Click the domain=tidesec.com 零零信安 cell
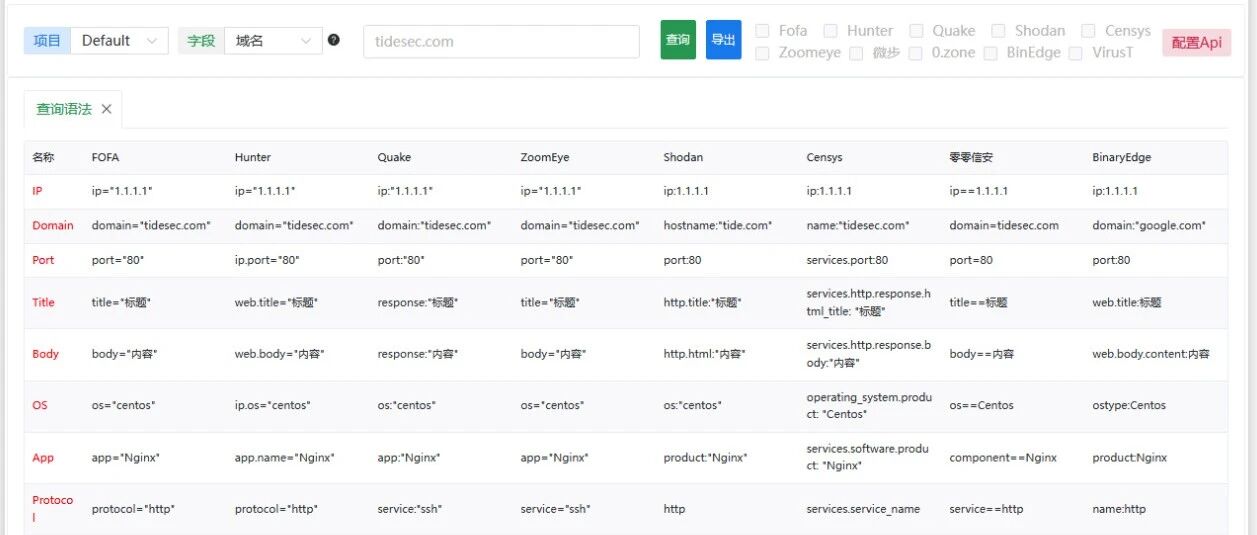Screen dimensions: 1257x535 click(1004, 225)
